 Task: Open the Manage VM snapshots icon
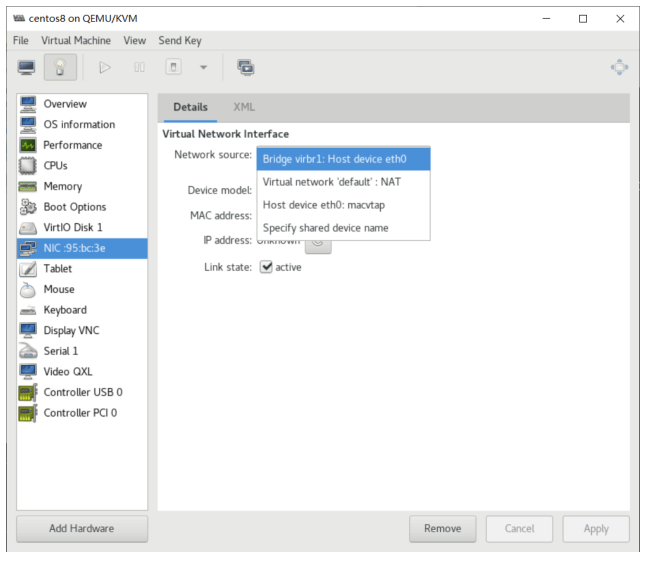pos(246,67)
